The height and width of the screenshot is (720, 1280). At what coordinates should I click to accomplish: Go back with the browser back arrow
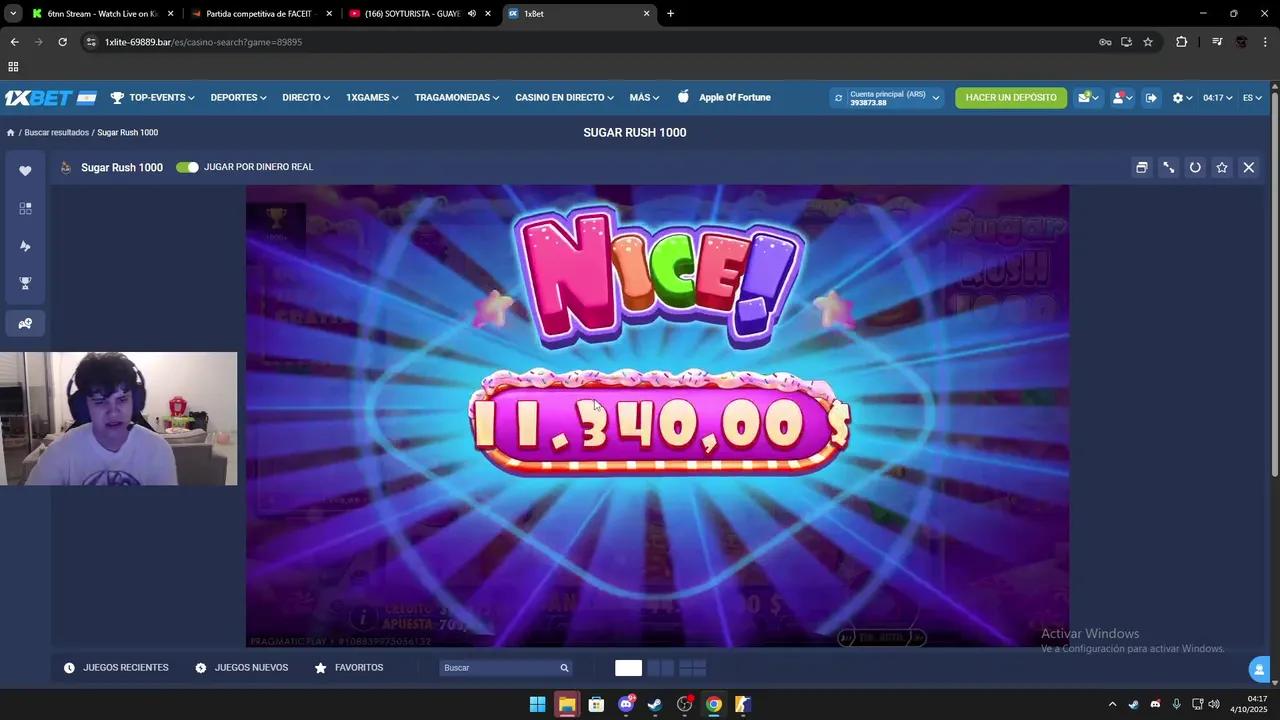click(14, 42)
